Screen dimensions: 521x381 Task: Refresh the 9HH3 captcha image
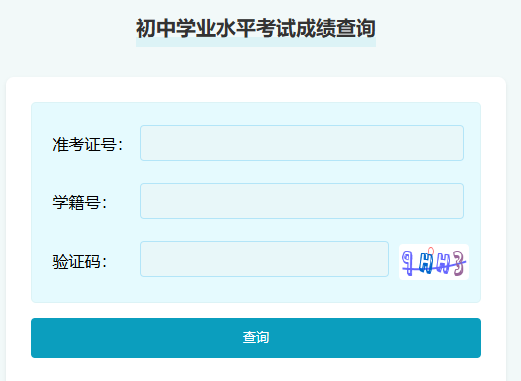(434, 262)
